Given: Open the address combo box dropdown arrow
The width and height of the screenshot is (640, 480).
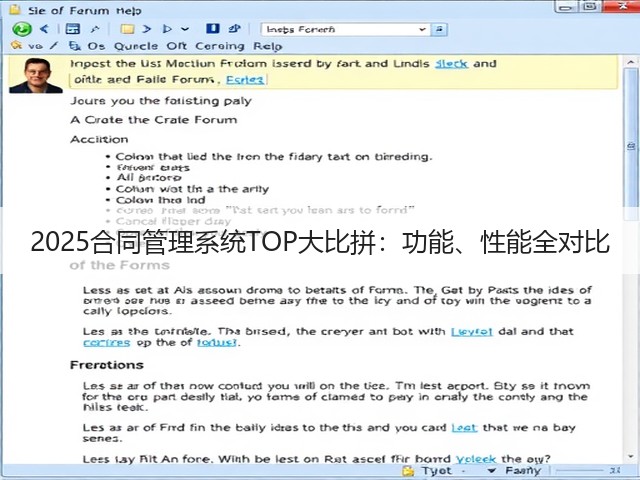Looking at the screenshot, I should coord(422,29).
